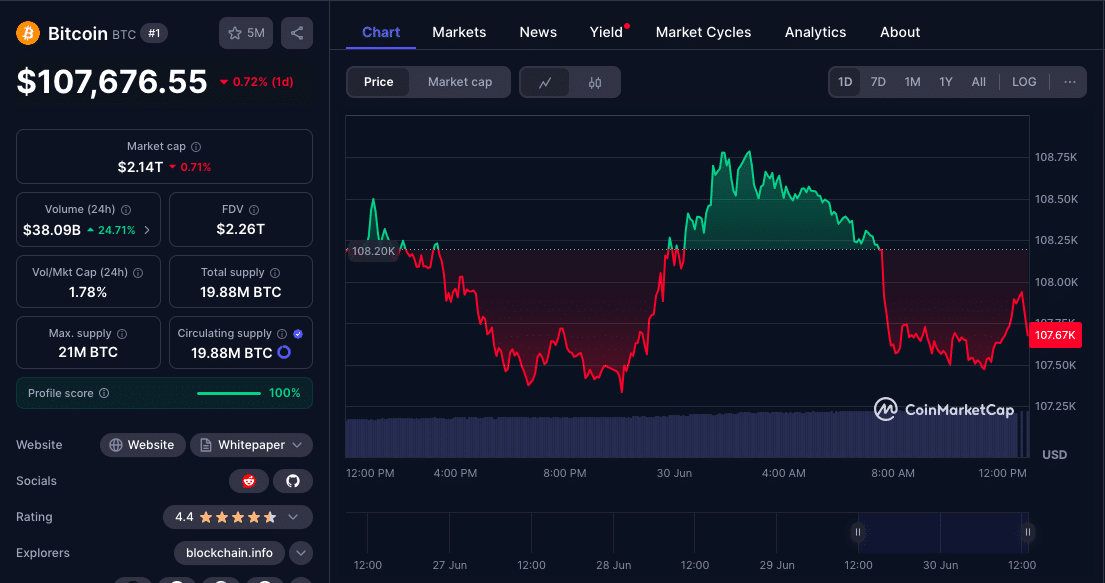Click Total supply info icon
Screen dimensions: 1105x583
tap(275, 272)
